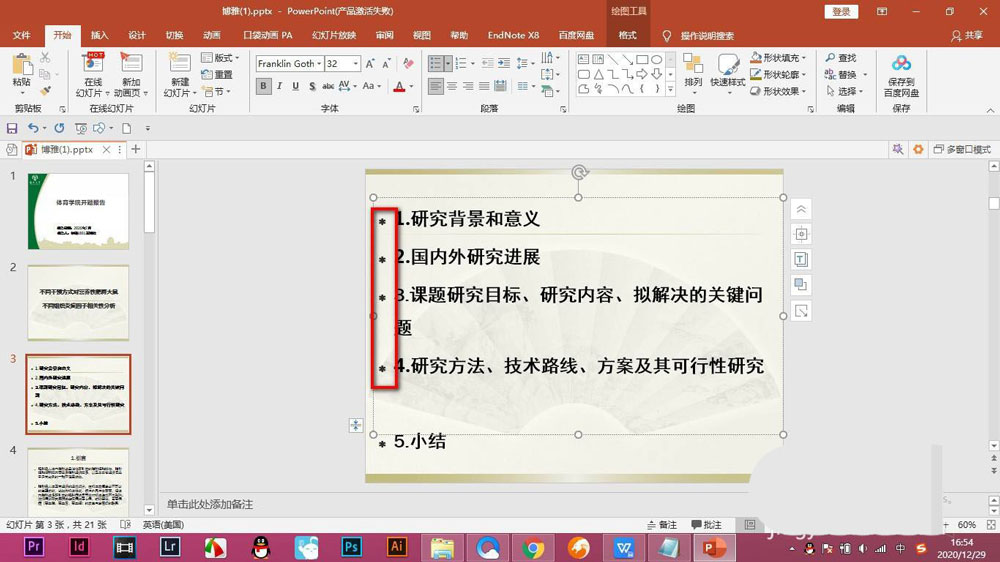The width and height of the screenshot is (1000, 562).
Task: Toggle Bold formatting
Action: [x=263, y=86]
